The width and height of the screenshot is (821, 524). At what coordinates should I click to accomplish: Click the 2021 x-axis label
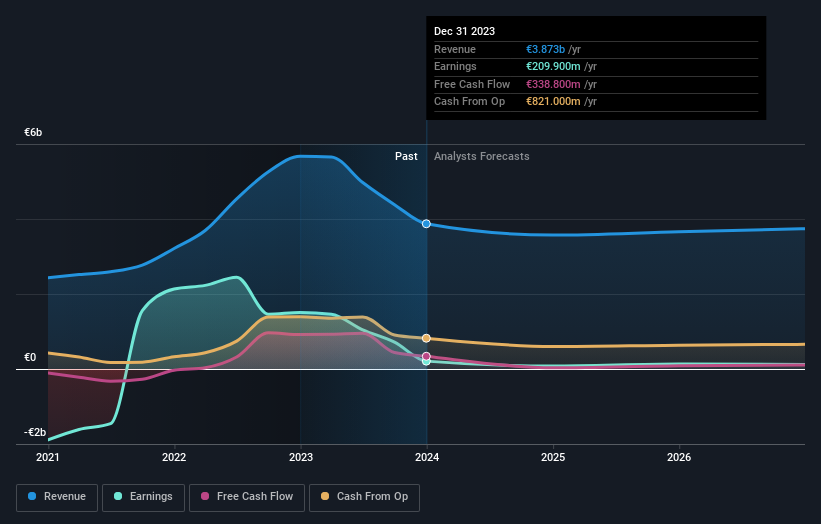[x=48, y=457]
